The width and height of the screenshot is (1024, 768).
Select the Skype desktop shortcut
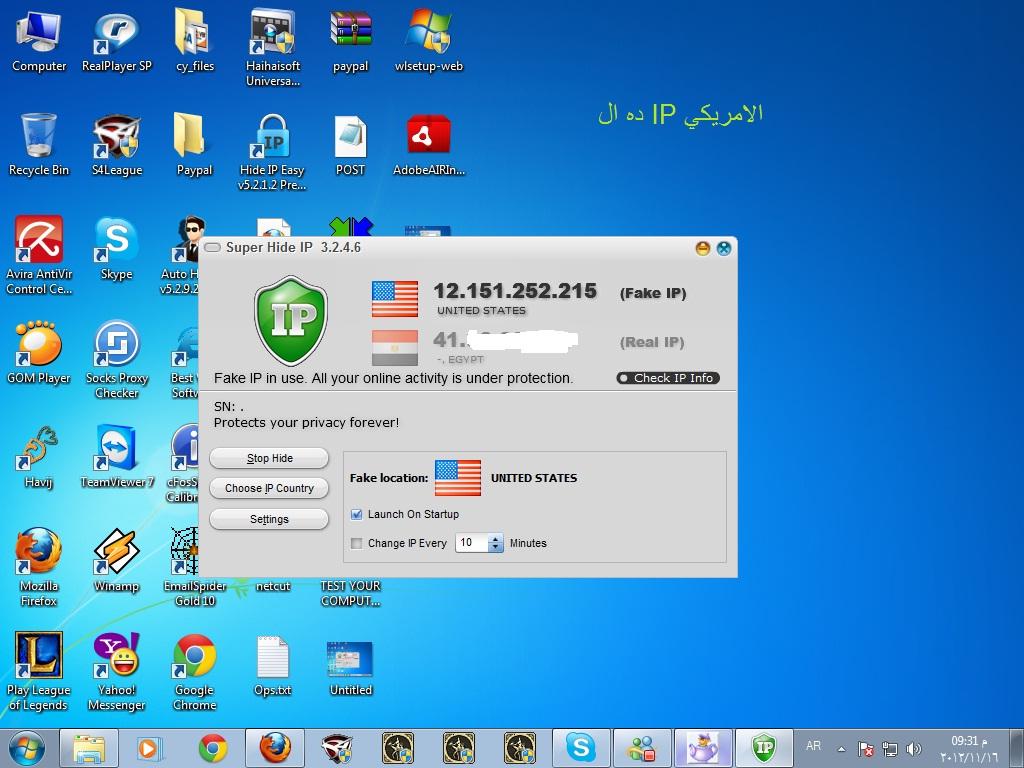(116, 249)
